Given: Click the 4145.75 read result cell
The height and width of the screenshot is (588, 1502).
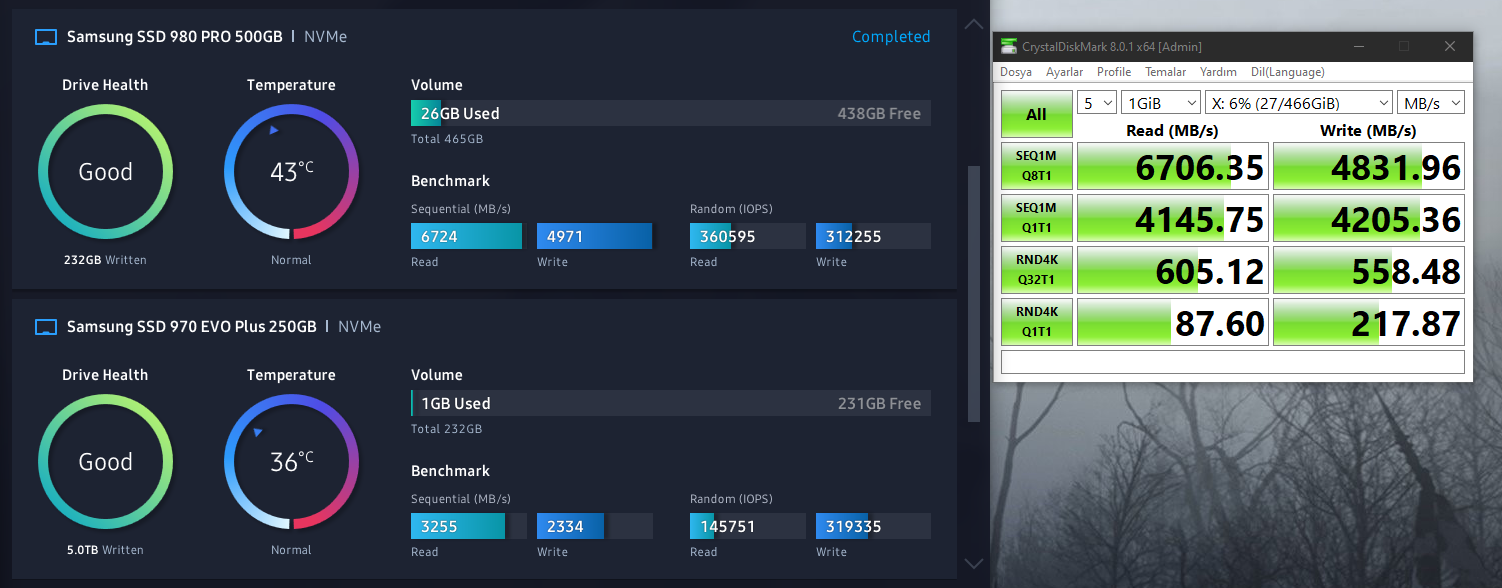Looking at the screenshot, I should (x=1173, y=218).
